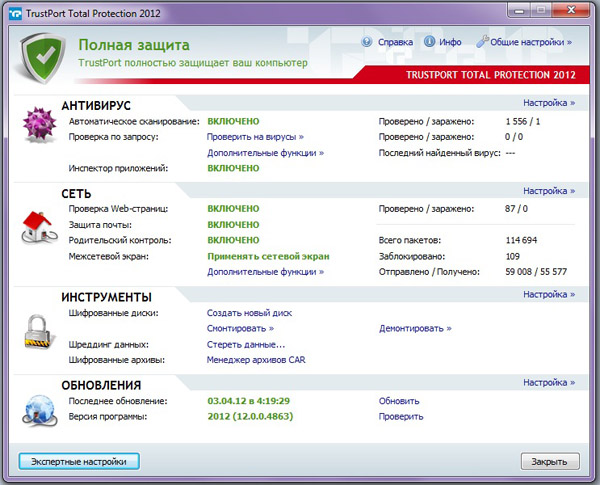Click the Закрыть button
Screen dimensions: 600x485
(549, 461)
